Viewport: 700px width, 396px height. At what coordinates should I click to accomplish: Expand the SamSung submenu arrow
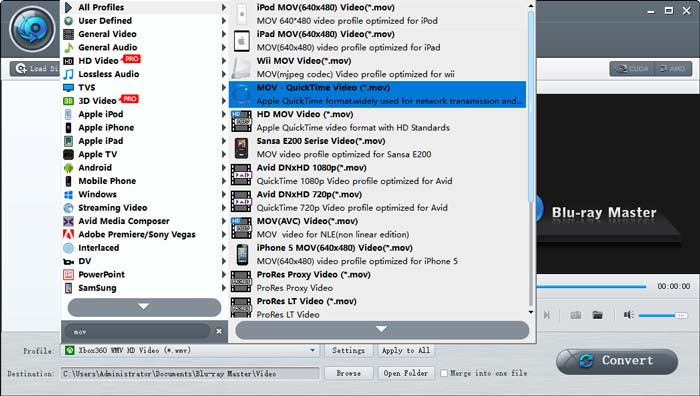224,288
